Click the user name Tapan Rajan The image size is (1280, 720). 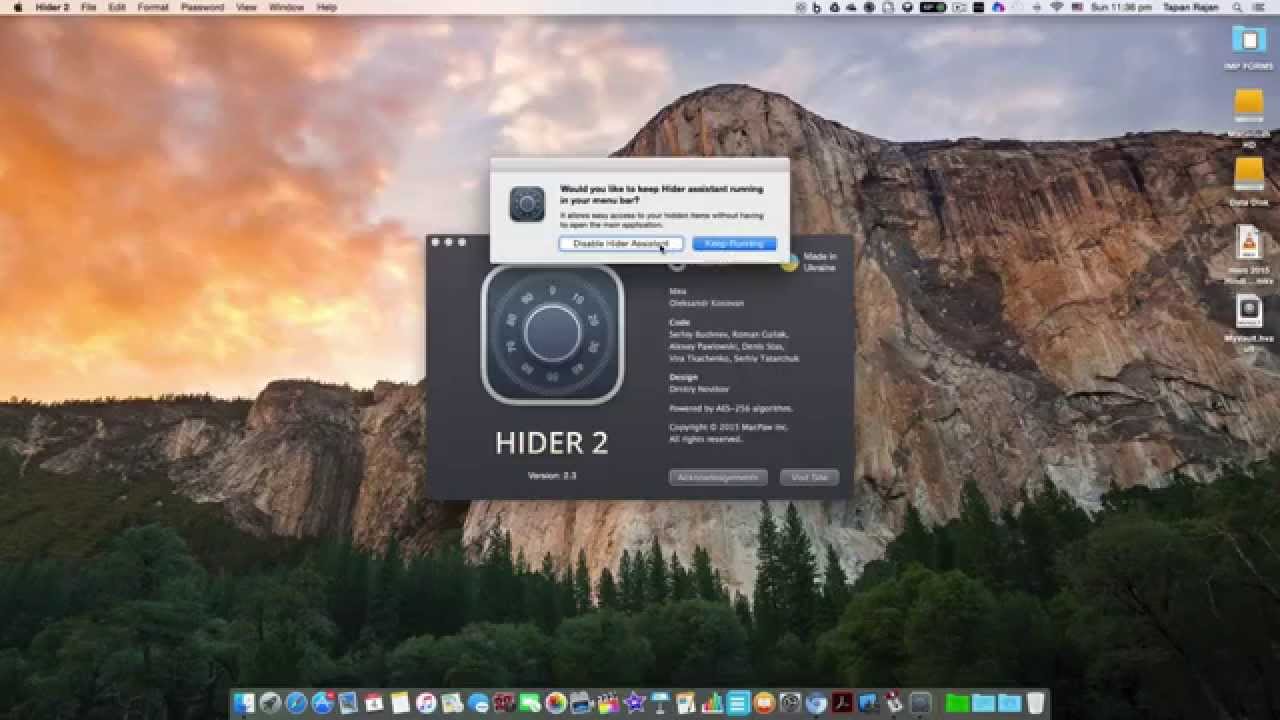[1190, 7]
